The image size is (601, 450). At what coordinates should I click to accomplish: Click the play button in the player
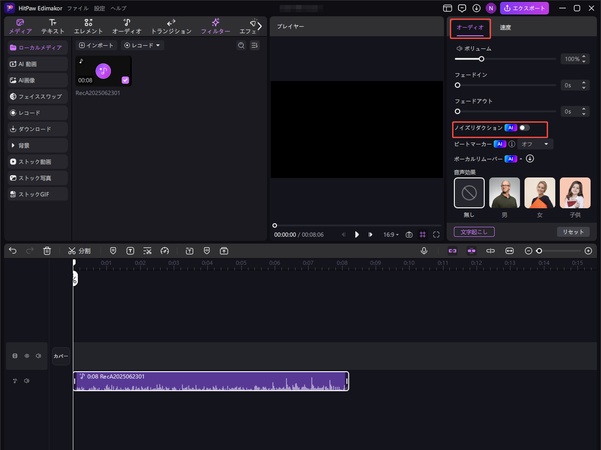click(356, 234)
